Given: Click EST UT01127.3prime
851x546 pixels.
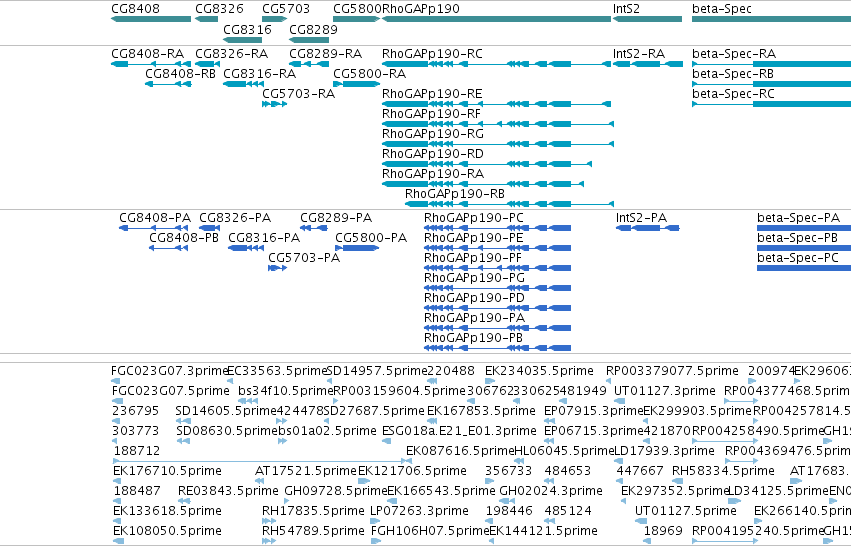Looking at the screenshot, I should tap(665, 391).
